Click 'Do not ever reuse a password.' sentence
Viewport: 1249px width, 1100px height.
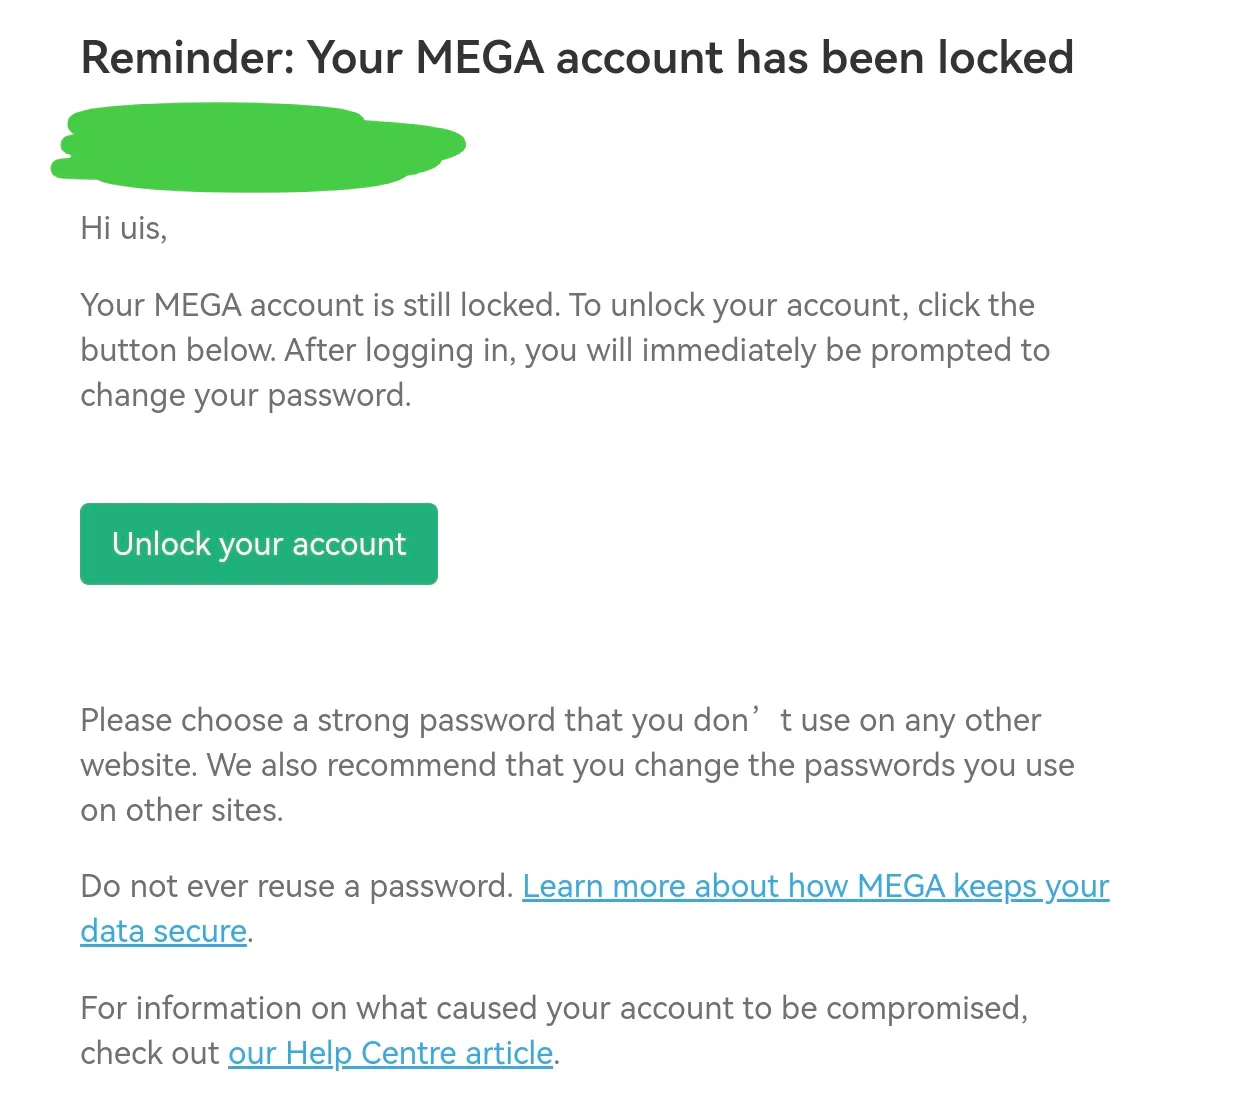(x=296, y=887)
